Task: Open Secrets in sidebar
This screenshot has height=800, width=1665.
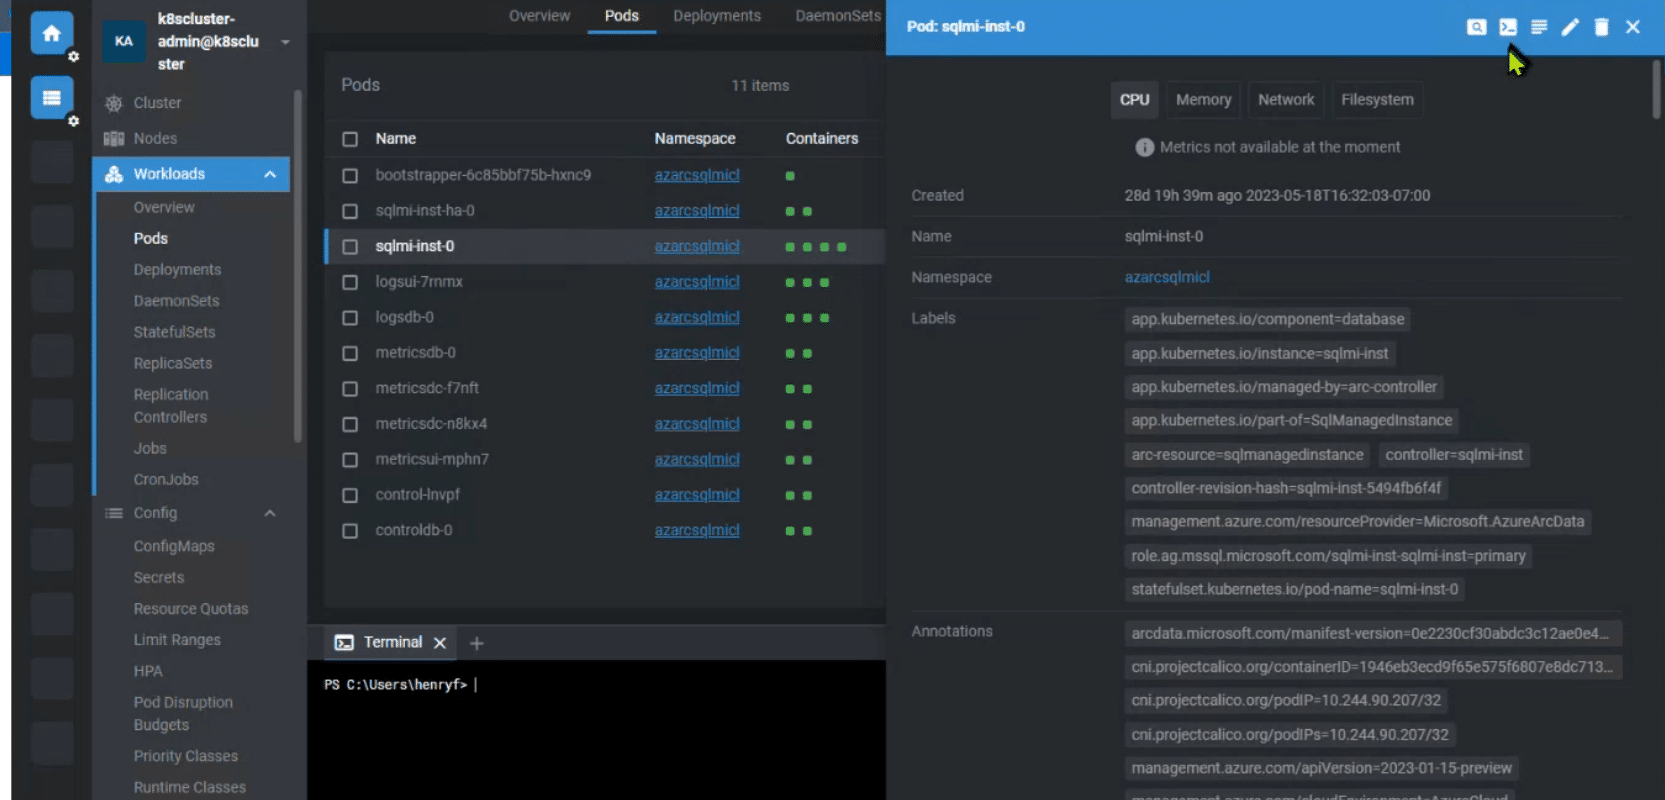Action: [x=159, y=578]
